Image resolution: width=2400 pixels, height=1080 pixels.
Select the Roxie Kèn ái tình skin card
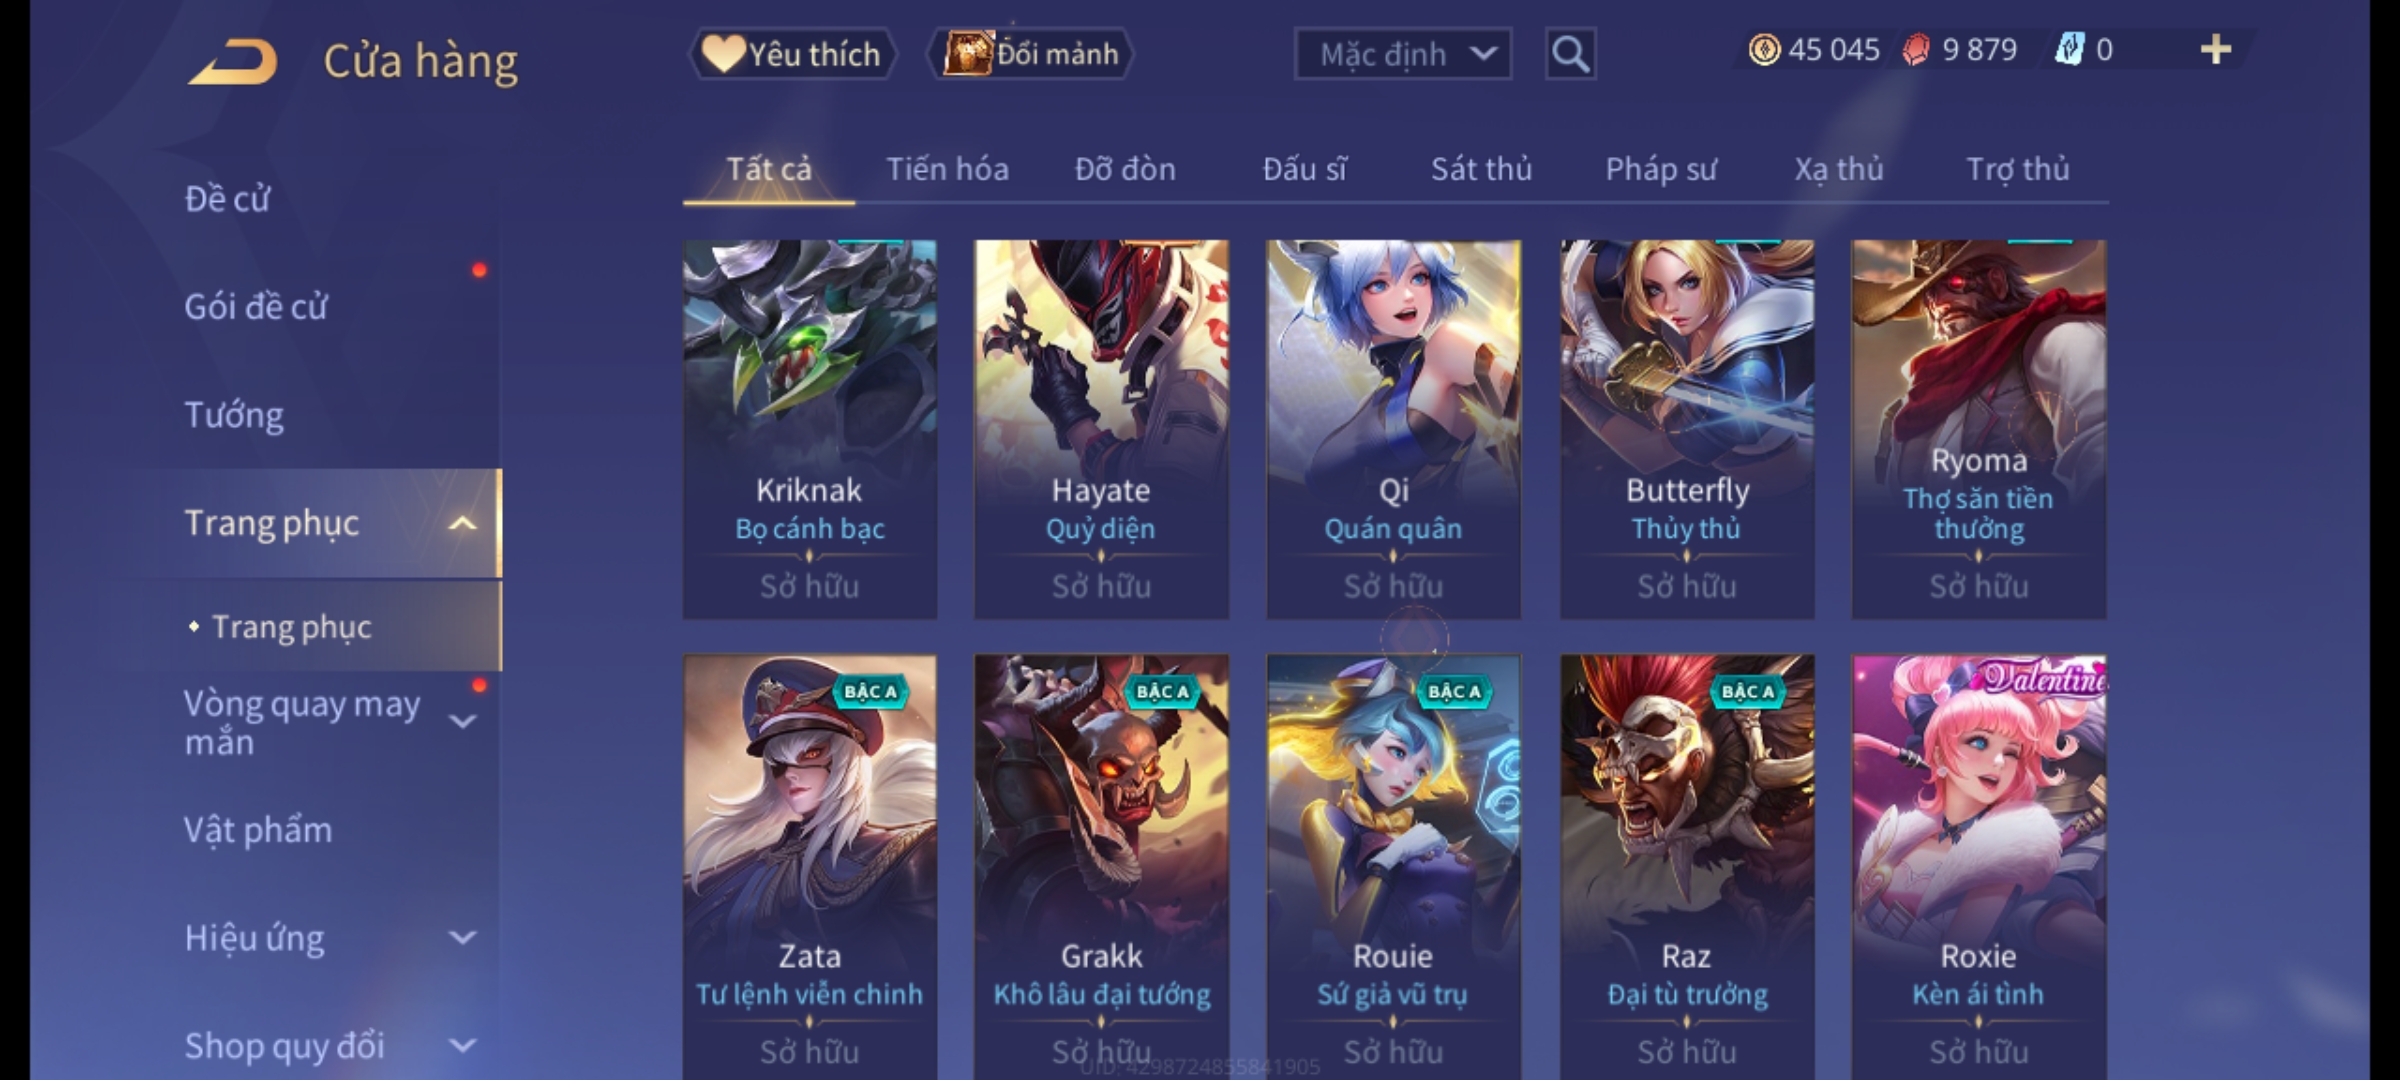pyautogui.click(x=1979, y=867)
